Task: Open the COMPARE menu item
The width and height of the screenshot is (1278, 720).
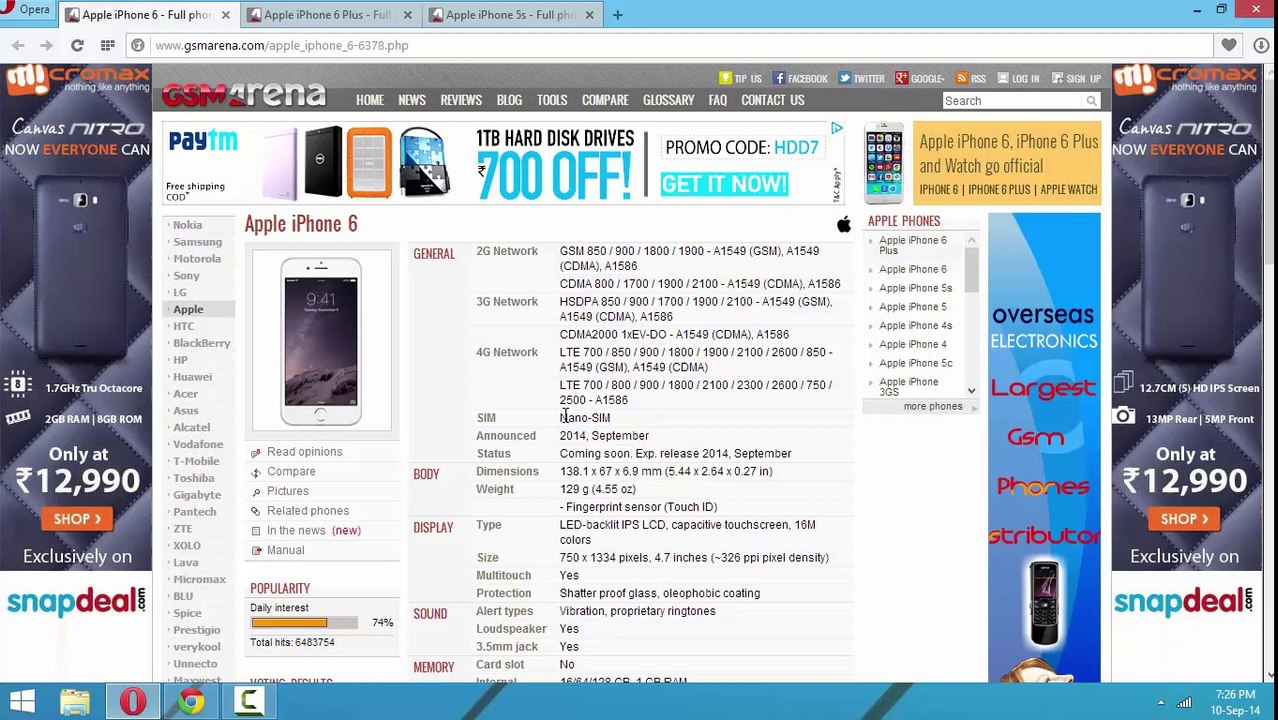Action: tap(605, 100)
